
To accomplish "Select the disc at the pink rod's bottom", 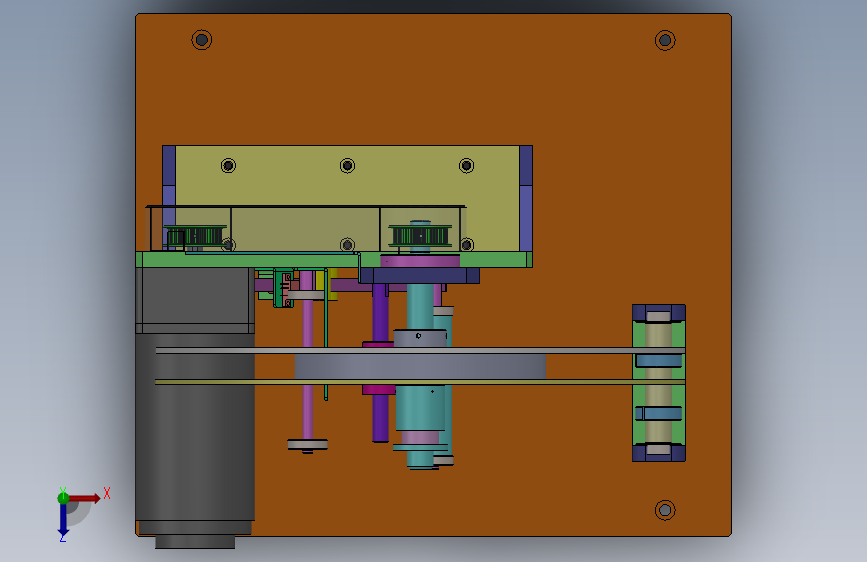I will (x=307, y=444).
